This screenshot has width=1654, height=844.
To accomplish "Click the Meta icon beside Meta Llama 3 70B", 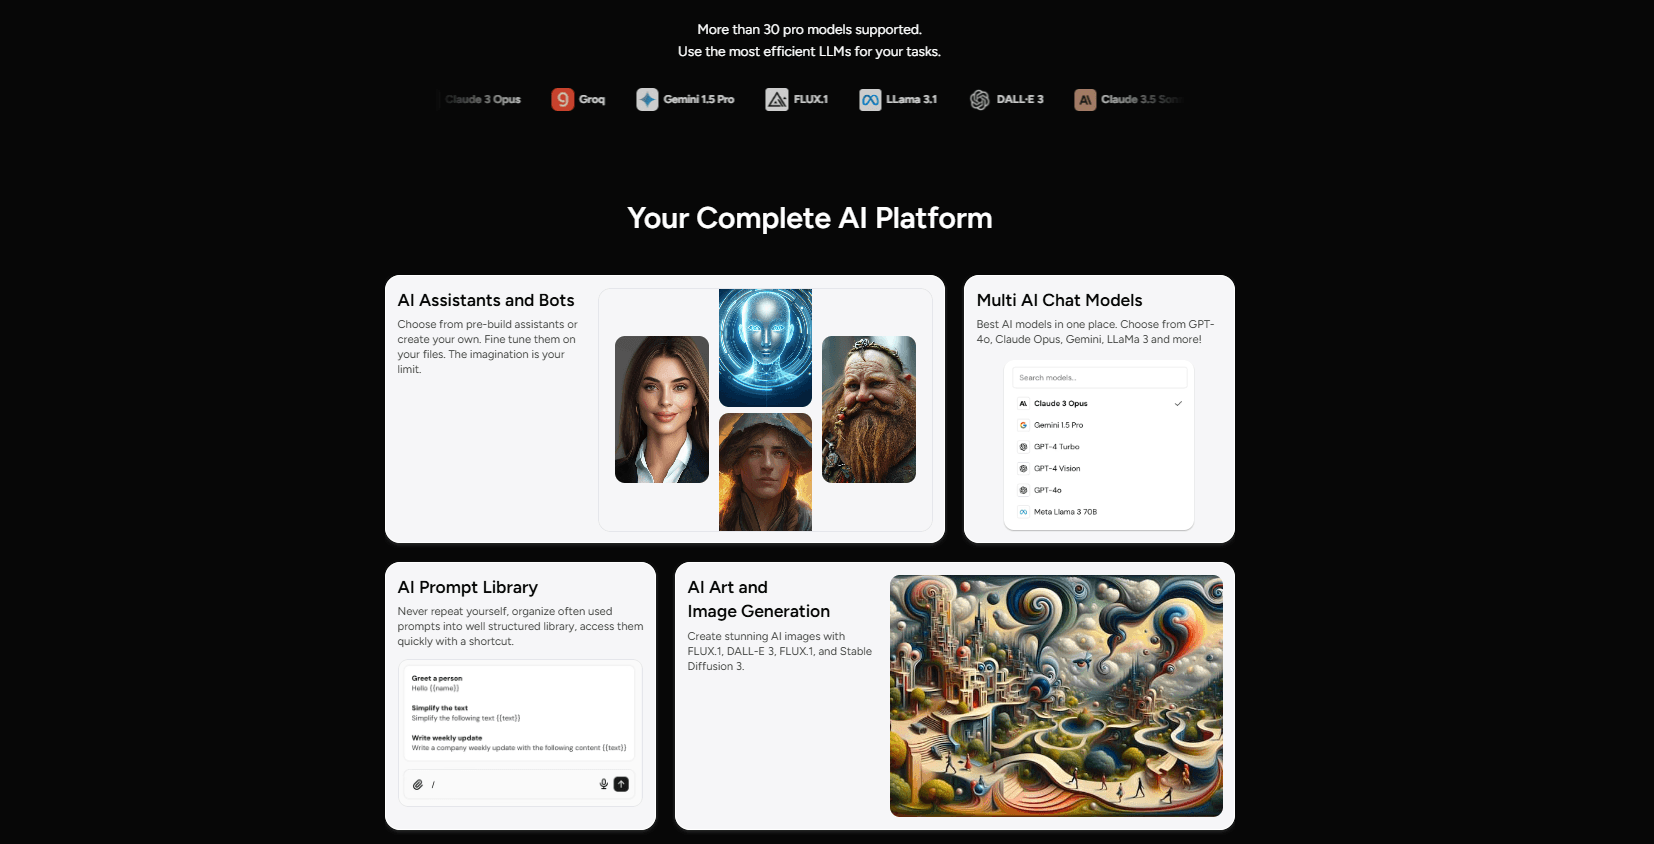I will (1023, 512).
